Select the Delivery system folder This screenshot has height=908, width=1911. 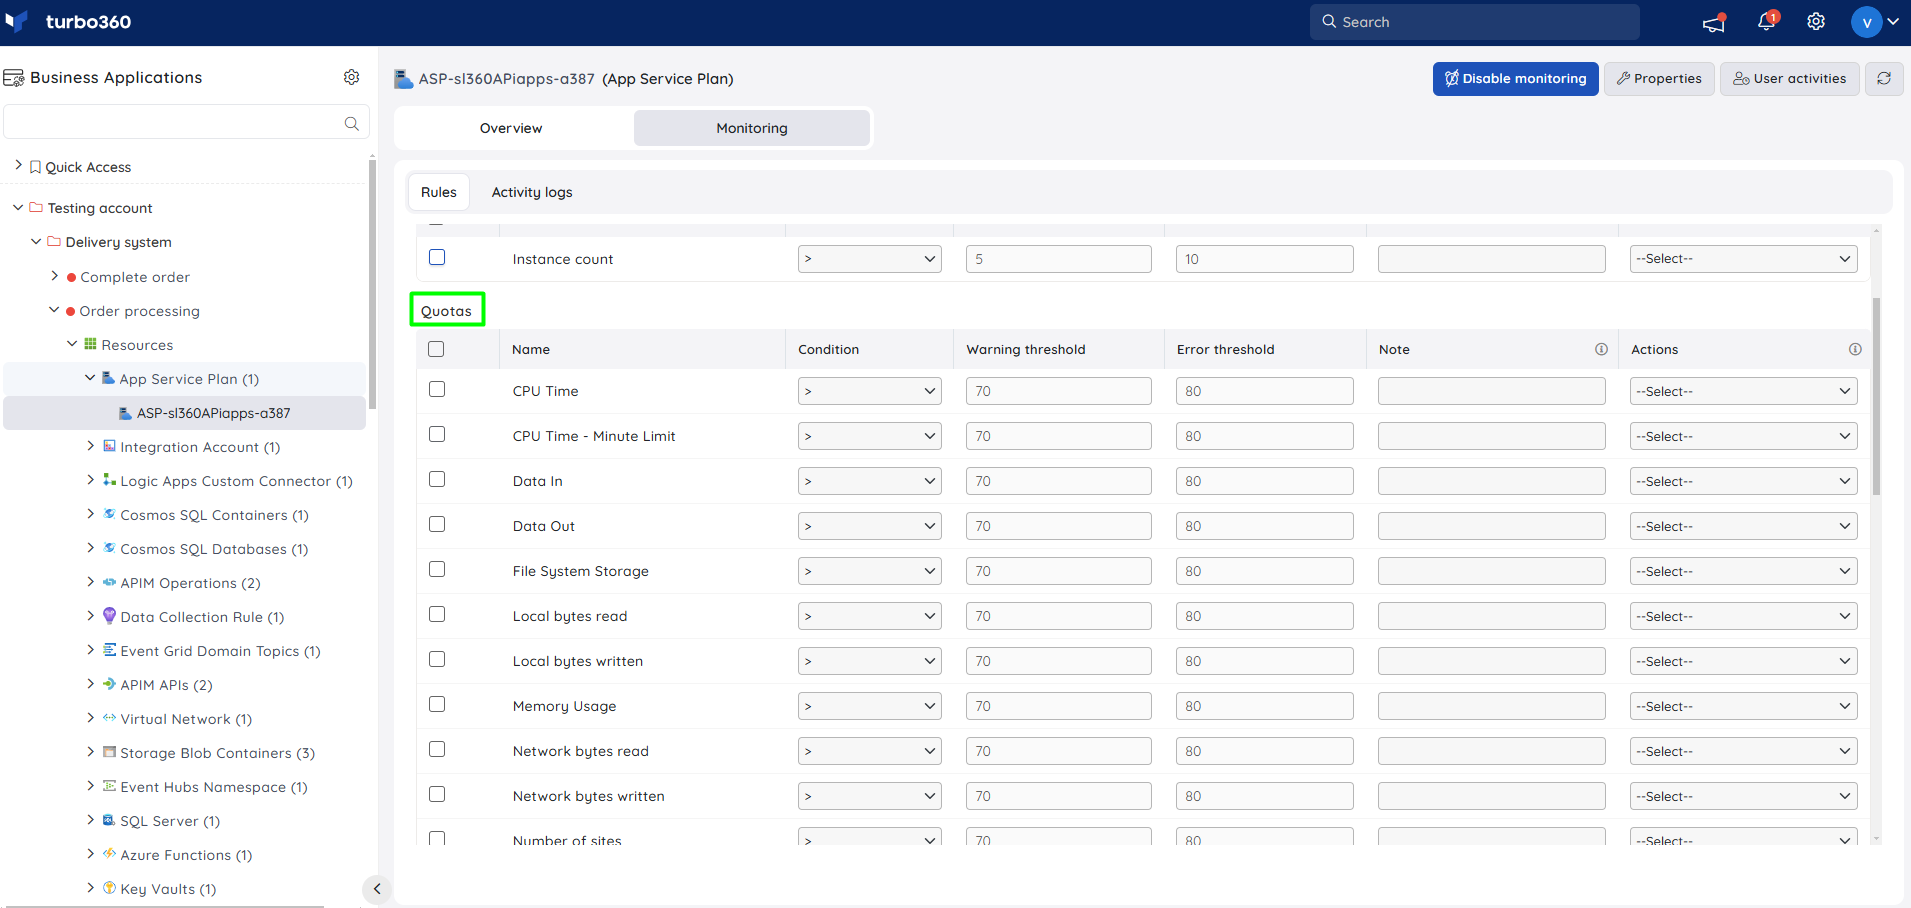(118, 242)
